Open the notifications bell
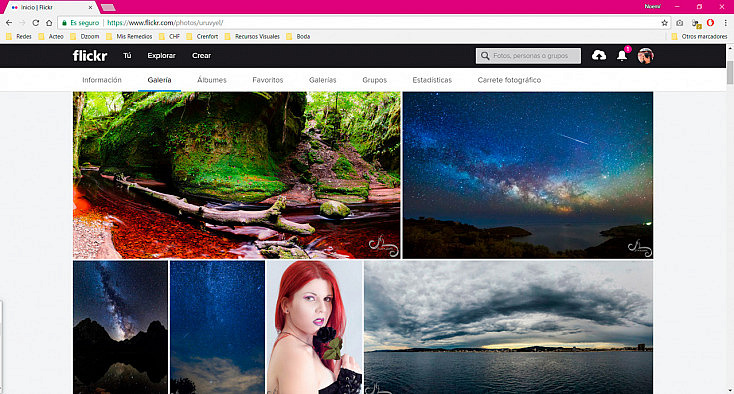734x394 pixels. click(622, 56)
